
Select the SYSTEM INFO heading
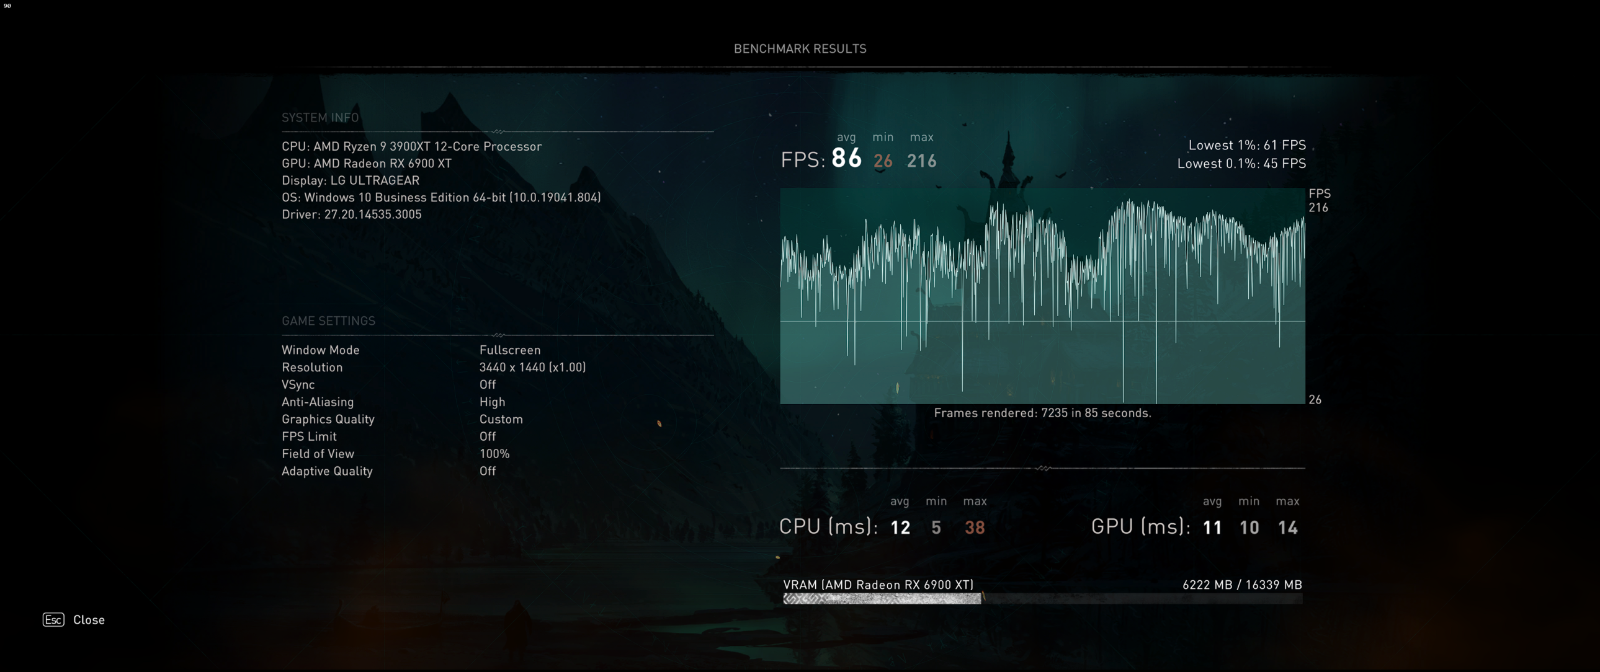320,118
